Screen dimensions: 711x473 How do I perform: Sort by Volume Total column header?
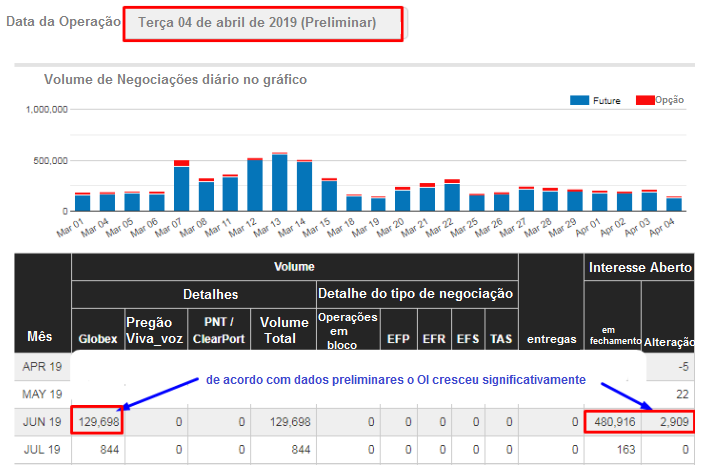(x=284, y=331)
